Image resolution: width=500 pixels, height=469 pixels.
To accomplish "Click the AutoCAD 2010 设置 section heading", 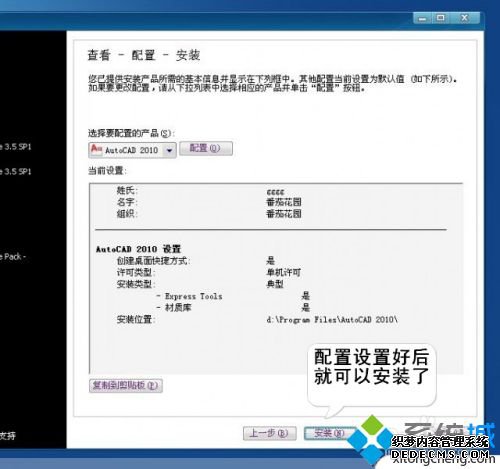I will (x=138, y=249).
